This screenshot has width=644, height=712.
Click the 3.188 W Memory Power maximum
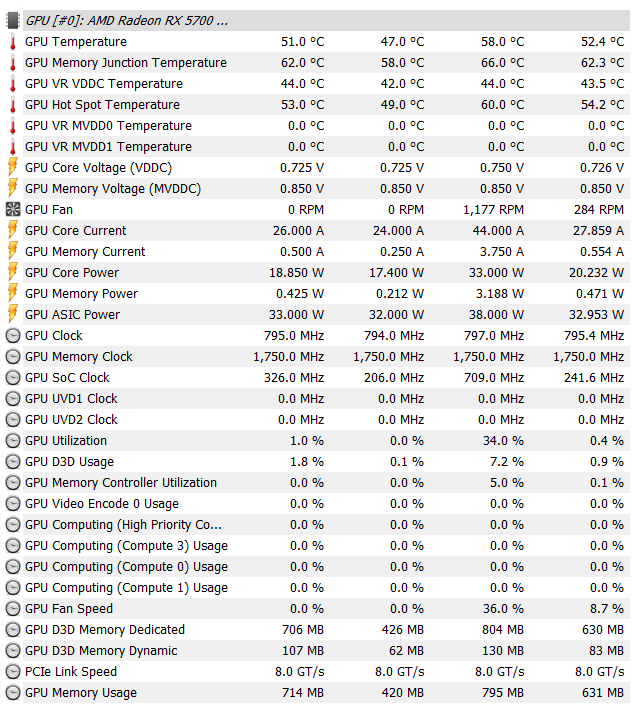(500, 294)
